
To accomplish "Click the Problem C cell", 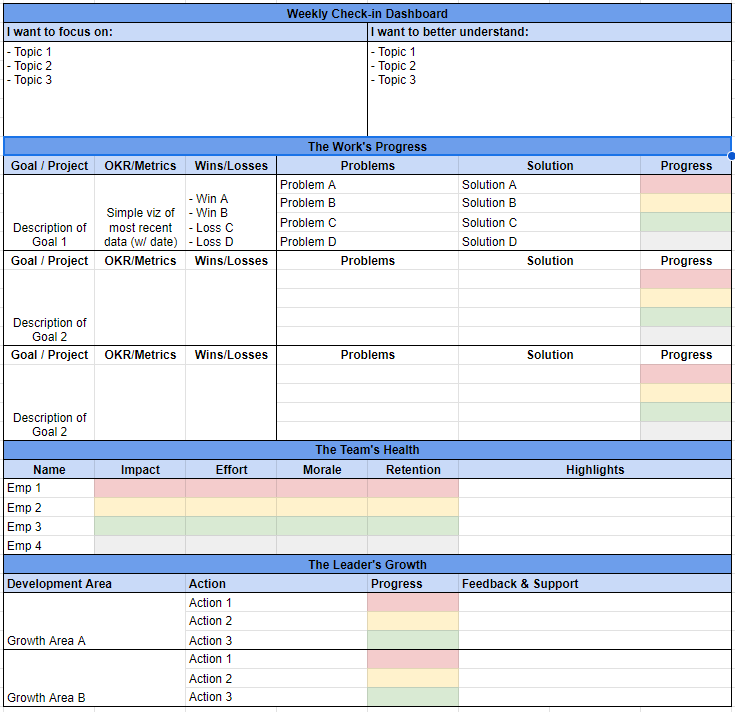I will [x=368, y=222].
